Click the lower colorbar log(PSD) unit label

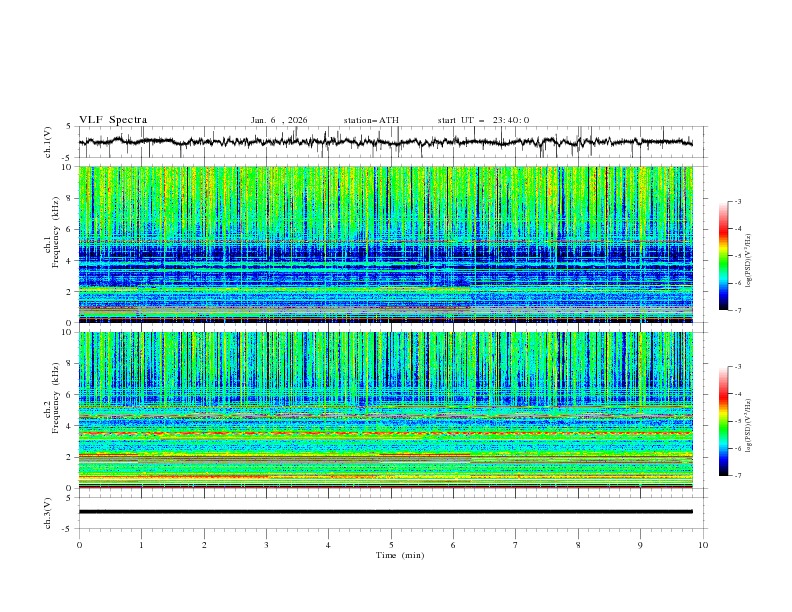click(x=748, y=421)
